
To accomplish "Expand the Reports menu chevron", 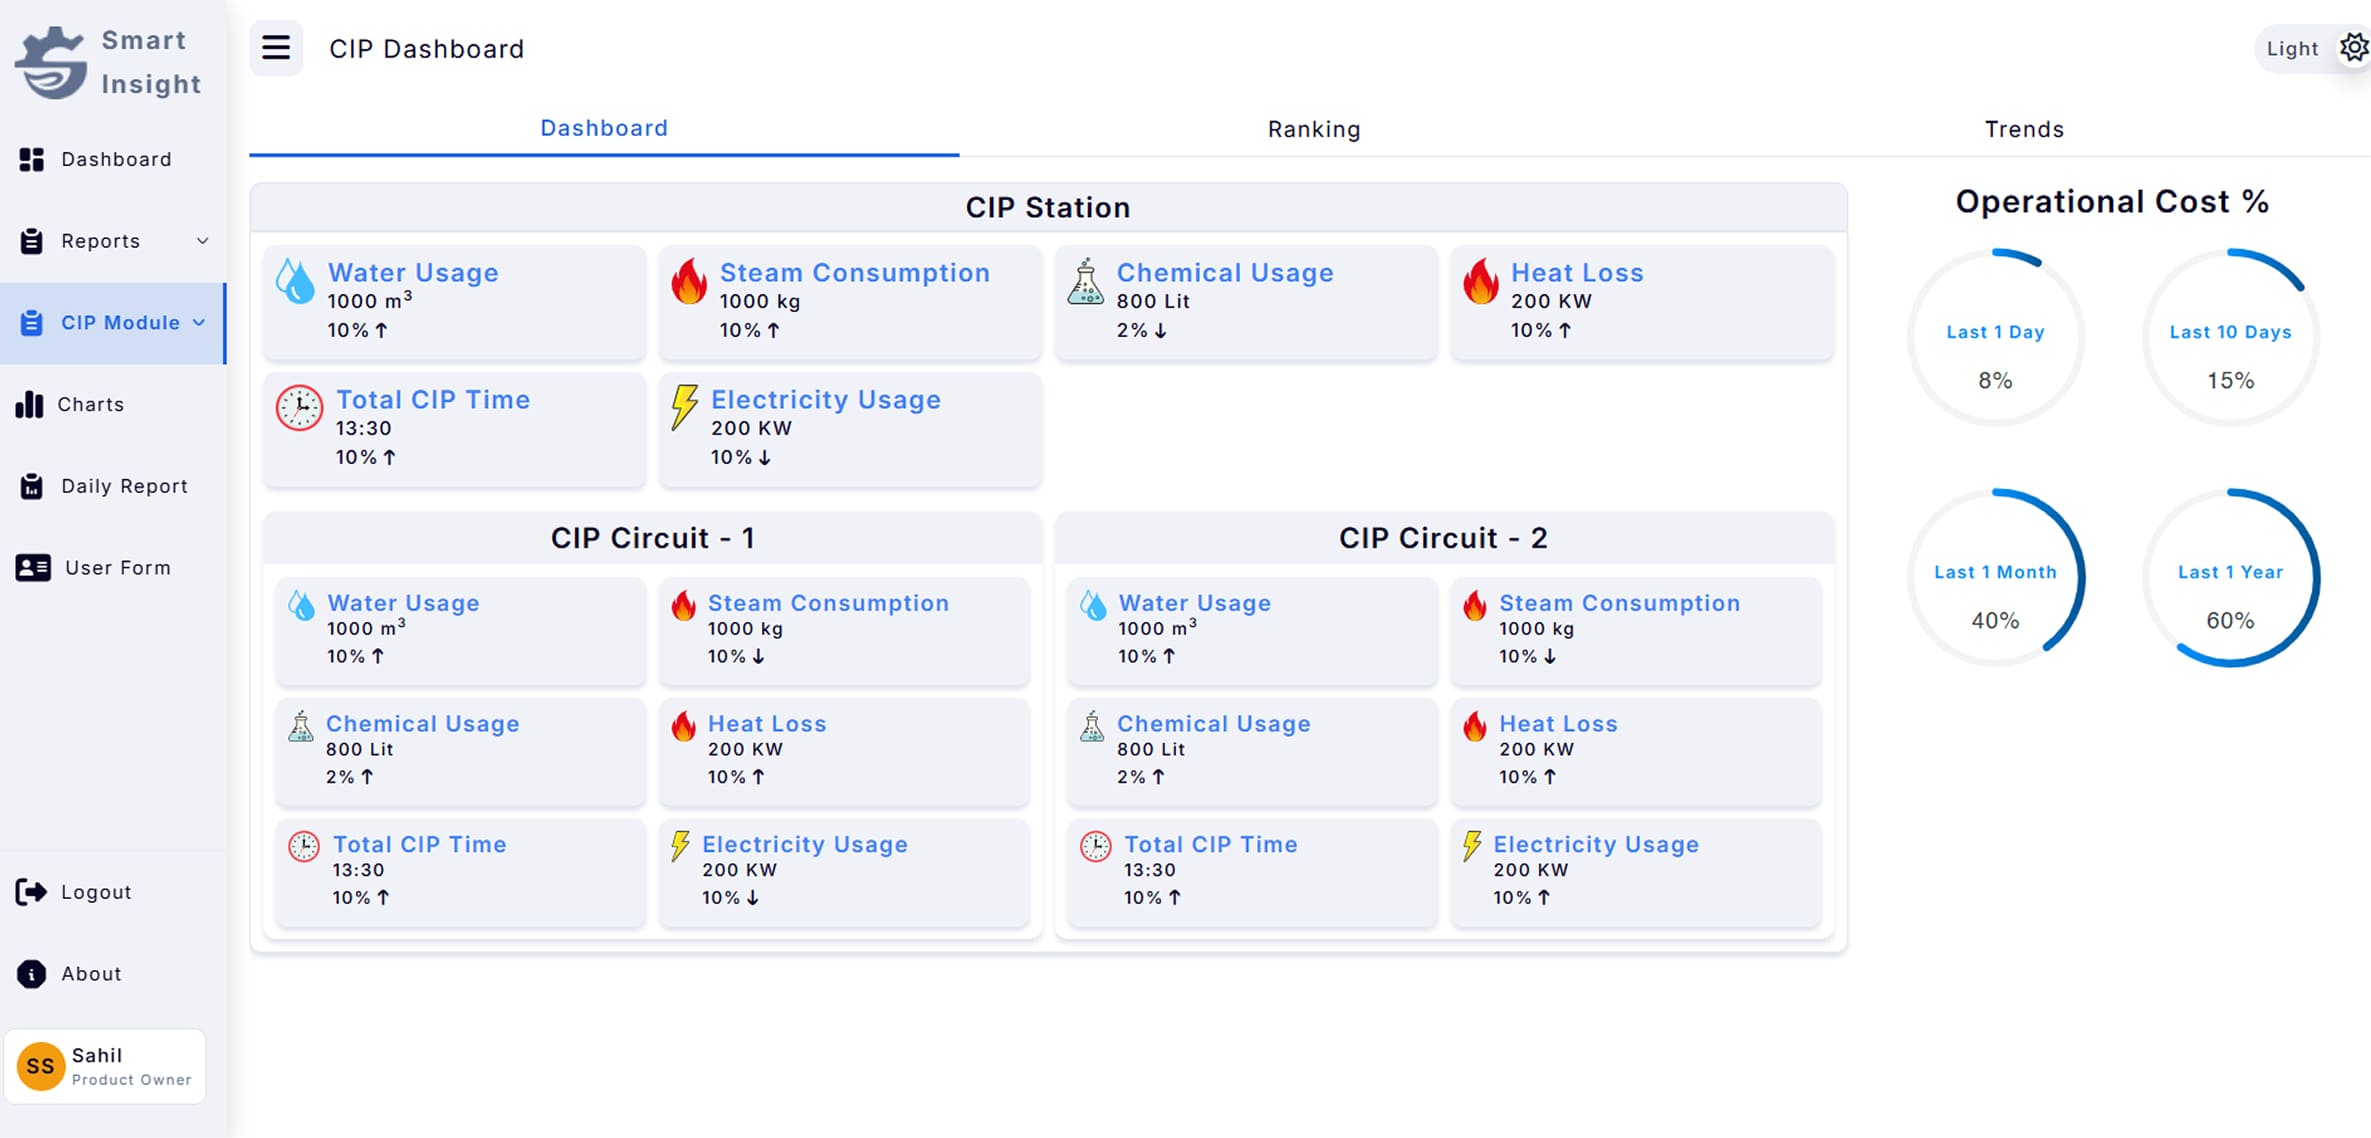I will coord(203,241).
